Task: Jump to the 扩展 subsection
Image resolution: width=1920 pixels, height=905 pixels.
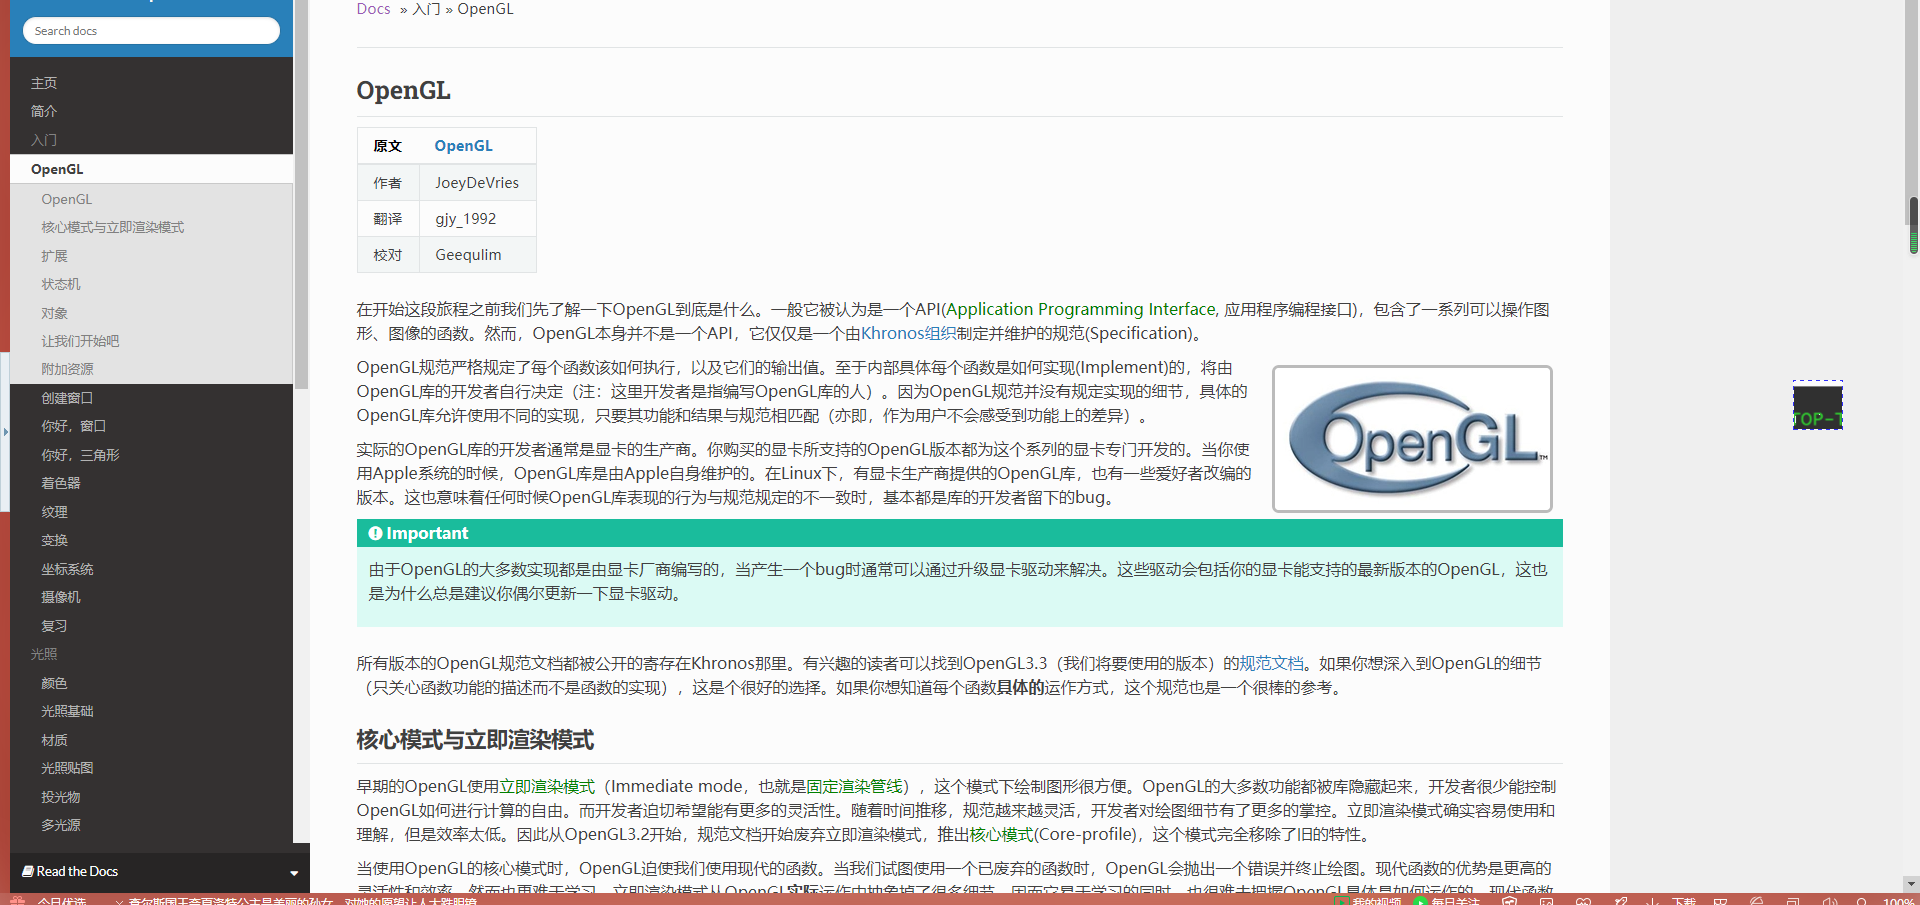Action: coord(54,256)
